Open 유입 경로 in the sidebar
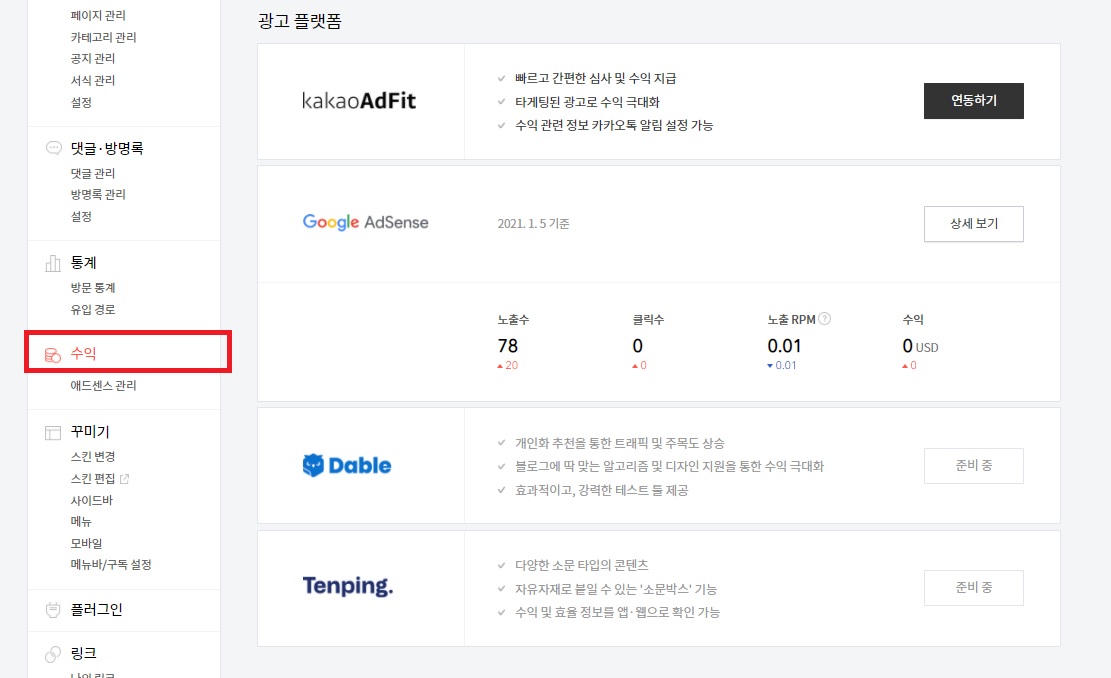This screenshot has width=1111, height=678. pos(93,310)
